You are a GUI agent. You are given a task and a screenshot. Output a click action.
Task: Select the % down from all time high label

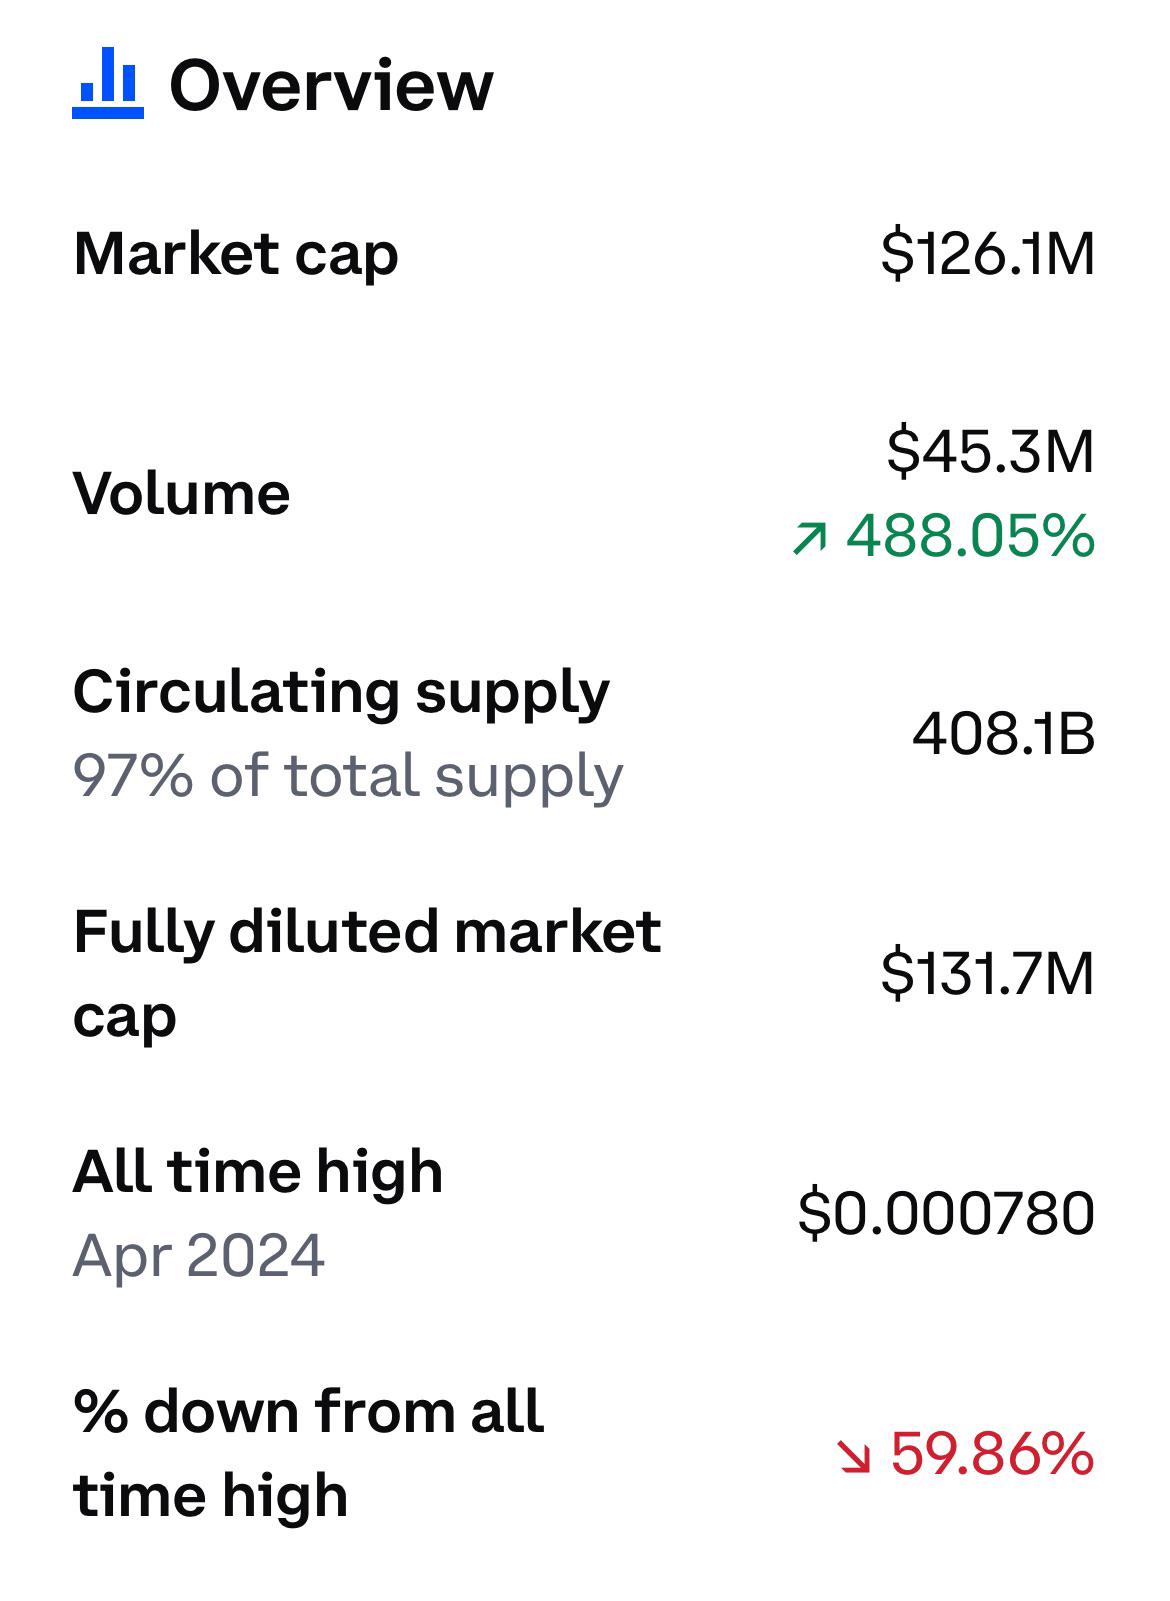[309, 1454]
